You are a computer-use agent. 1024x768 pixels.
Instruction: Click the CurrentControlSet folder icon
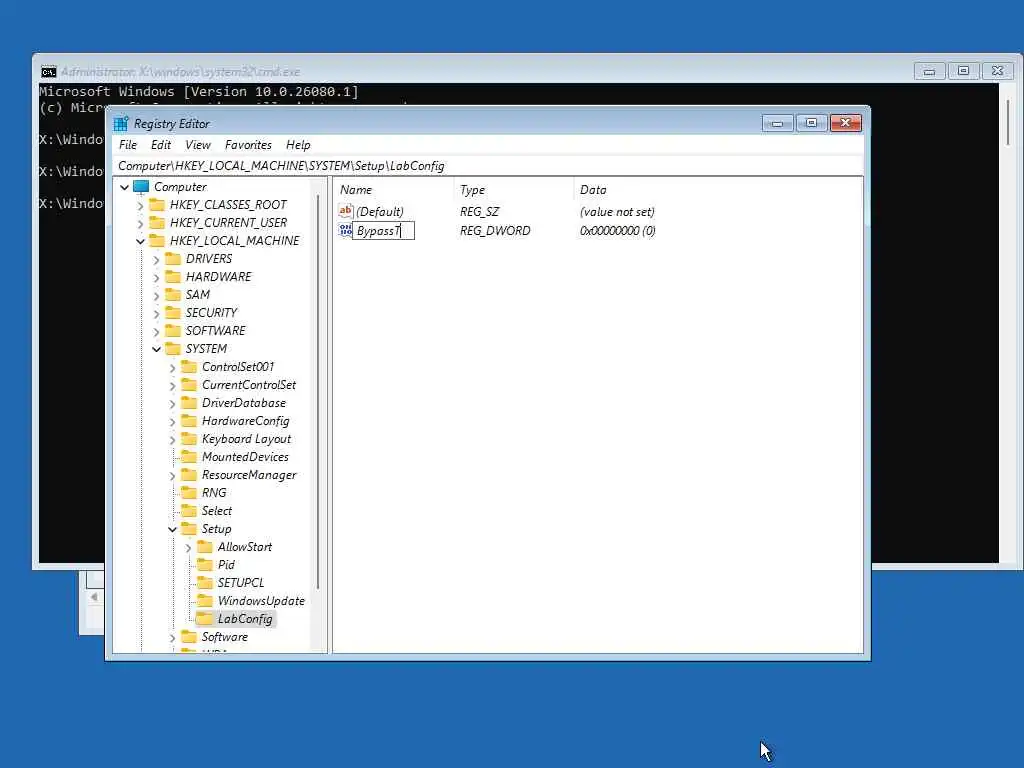tap(189, 385)
